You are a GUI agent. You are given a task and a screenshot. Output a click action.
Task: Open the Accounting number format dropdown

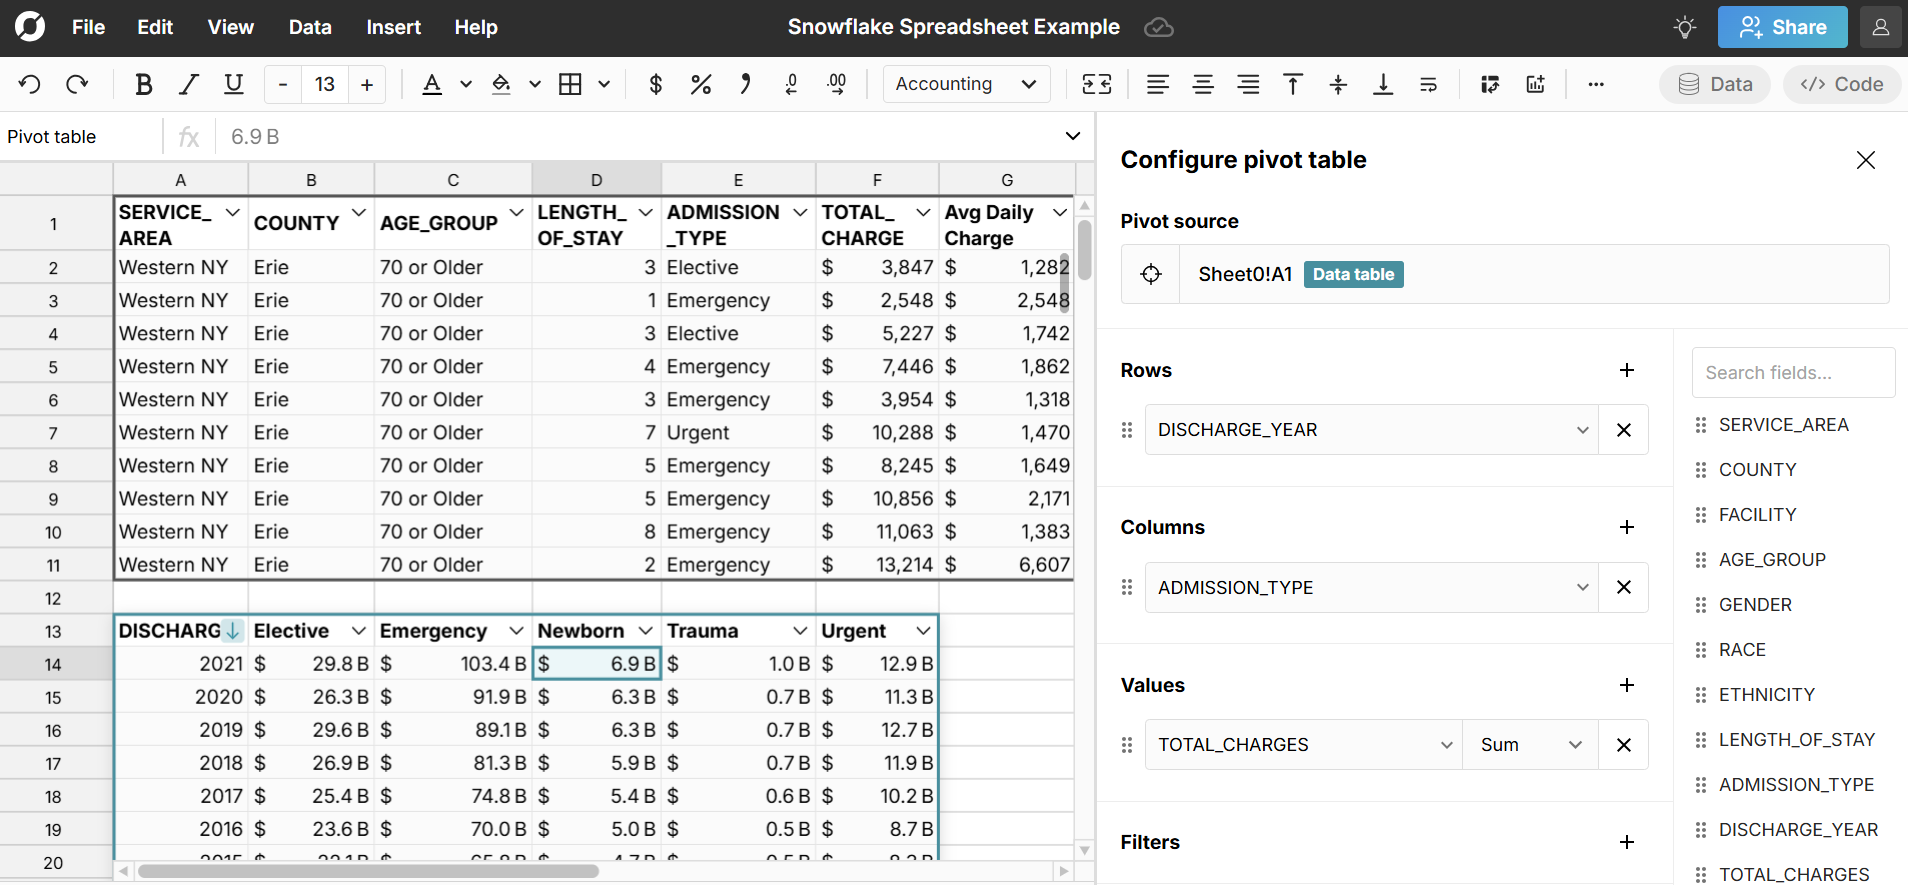[965, 85]
